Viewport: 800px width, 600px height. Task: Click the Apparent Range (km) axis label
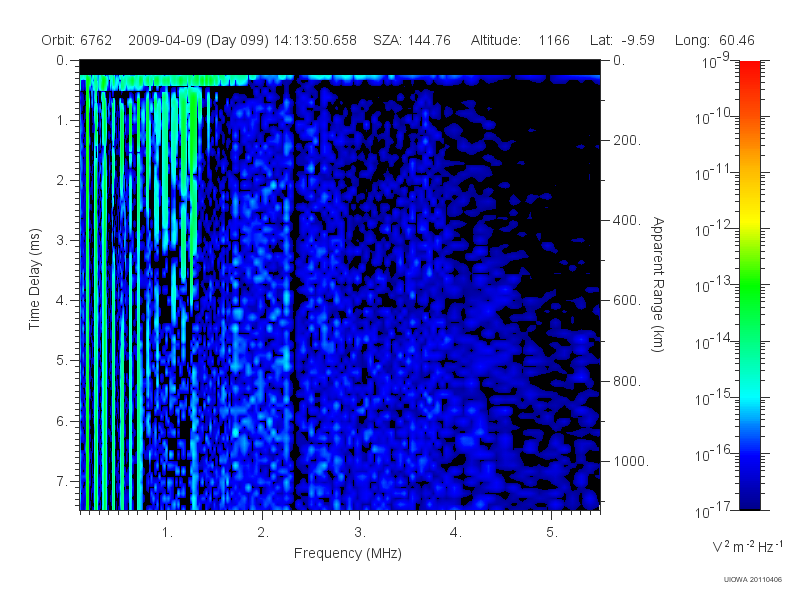tap(658, 284)
